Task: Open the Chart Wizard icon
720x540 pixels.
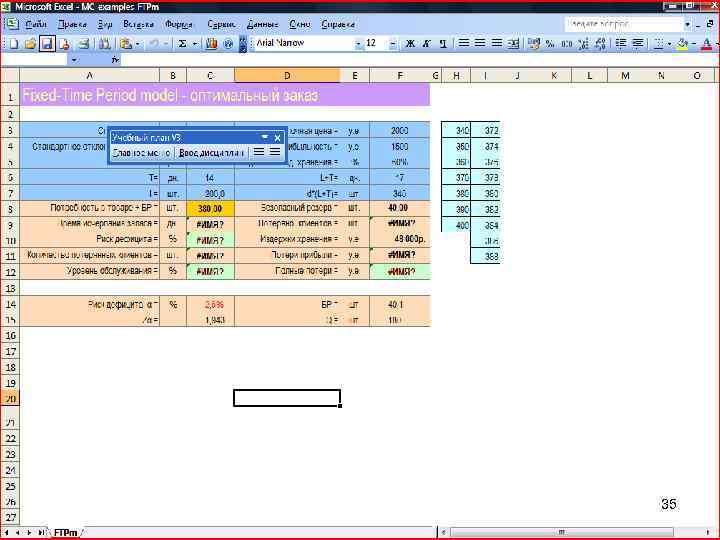Action: pos(211,44)
